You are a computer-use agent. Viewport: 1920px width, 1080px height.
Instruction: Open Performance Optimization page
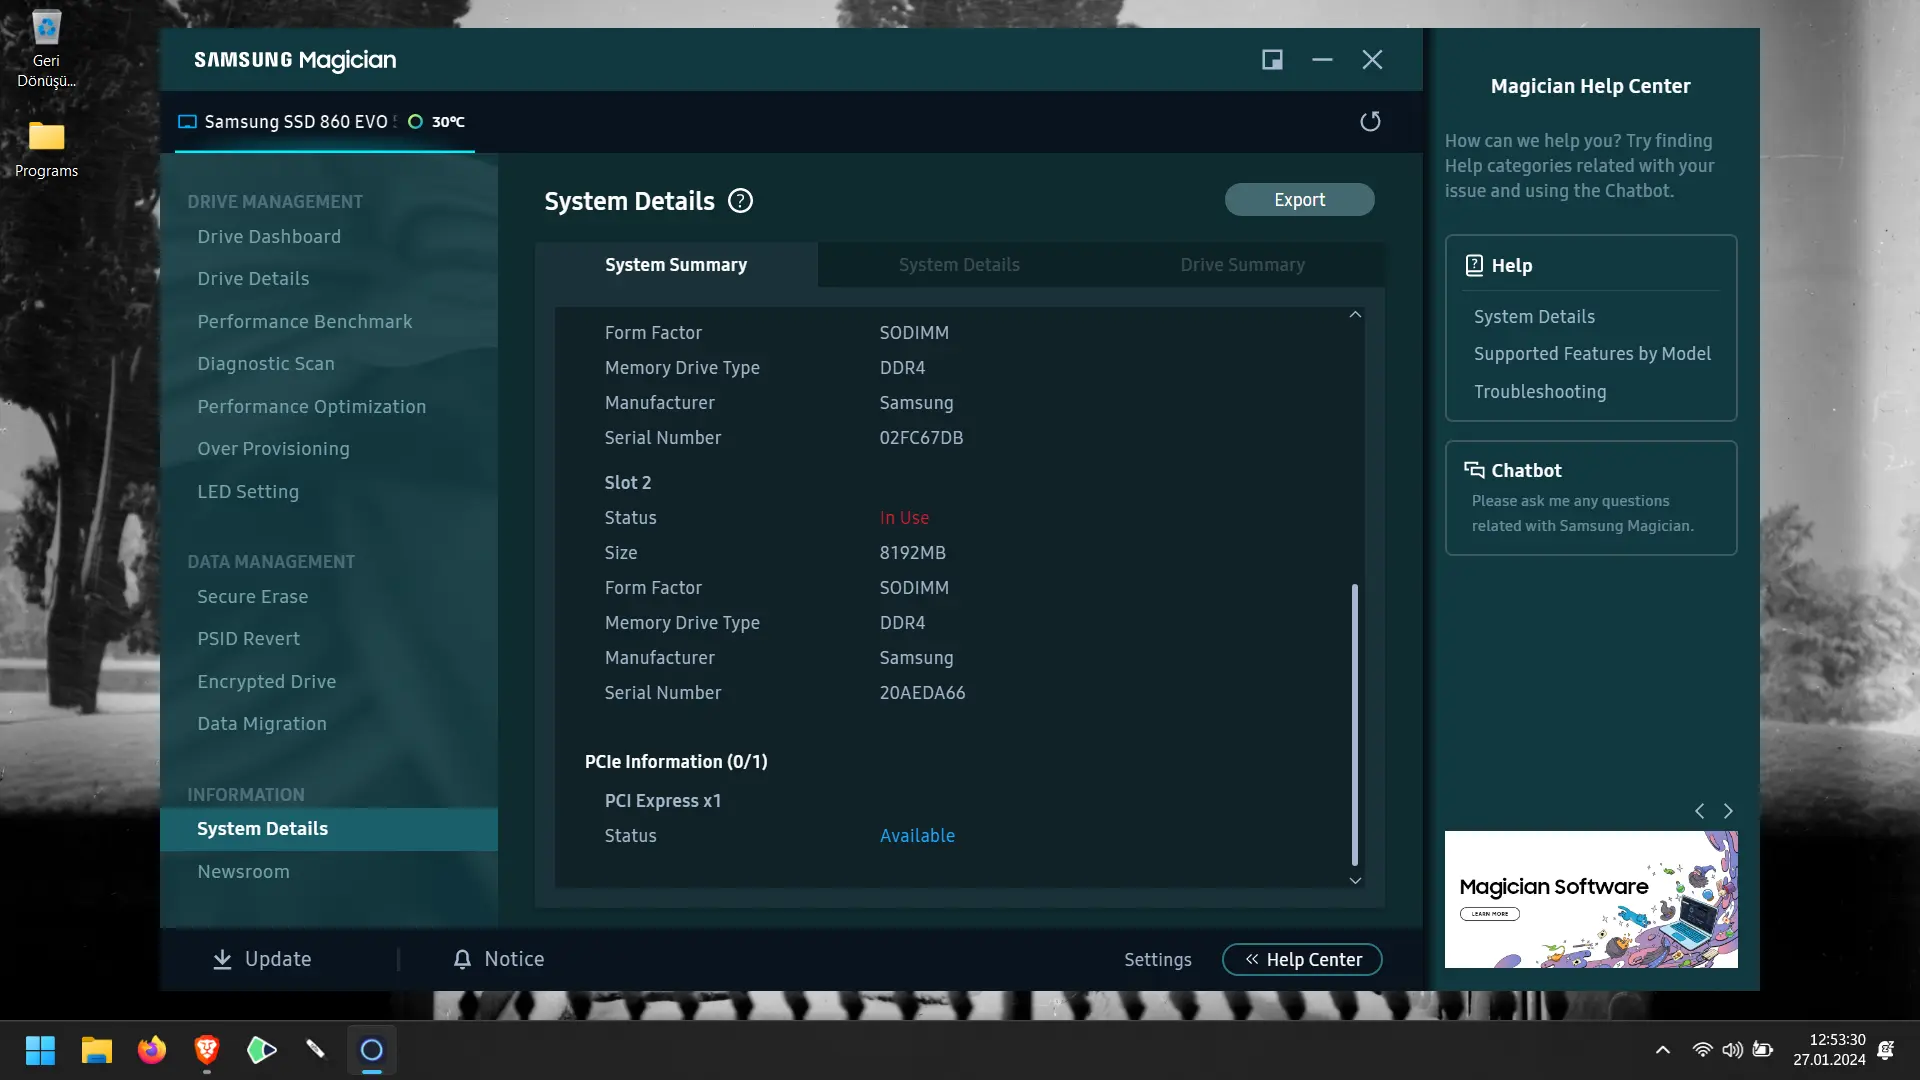[312, 407]
